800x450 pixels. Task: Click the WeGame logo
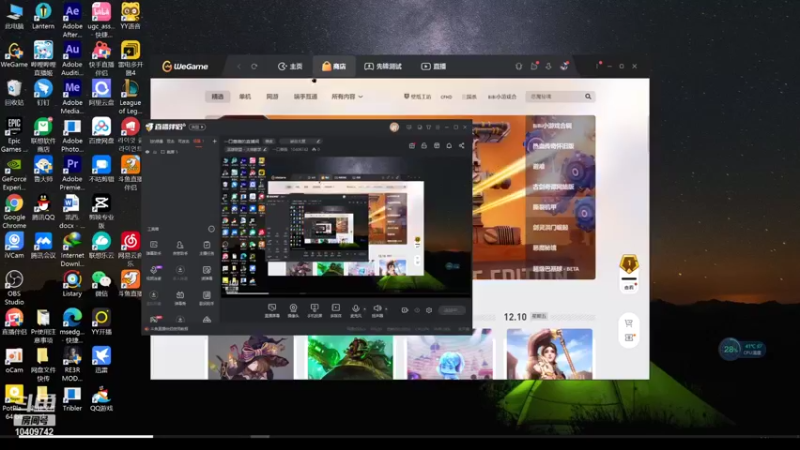[x=185, y=66]
